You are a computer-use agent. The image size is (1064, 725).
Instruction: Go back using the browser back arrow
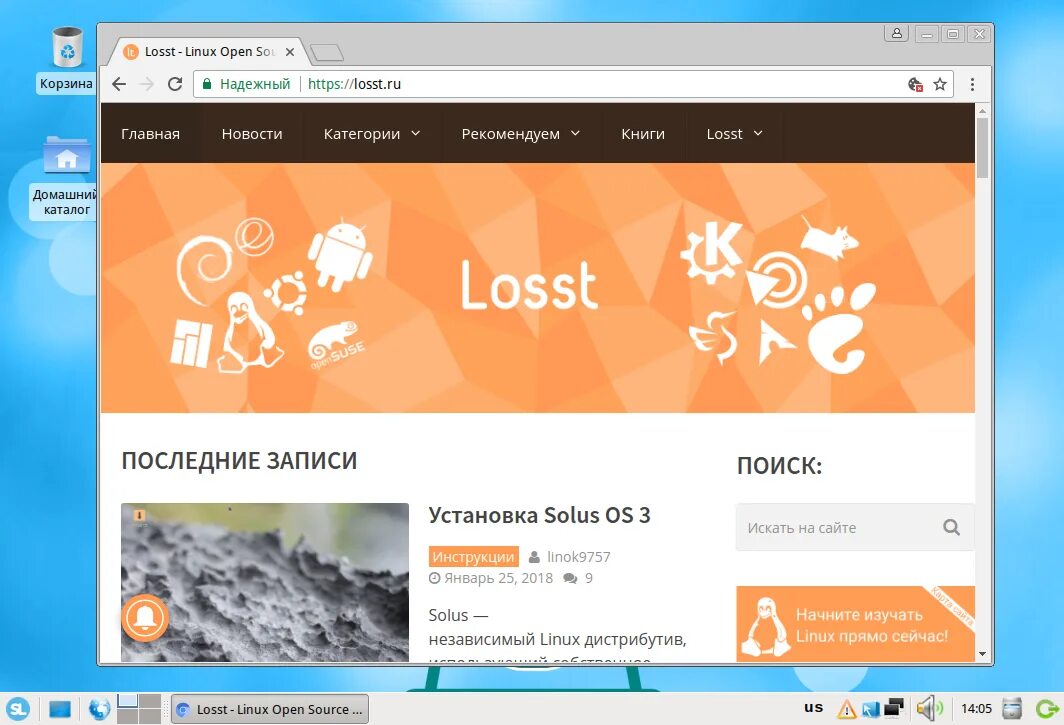(119, 84)
